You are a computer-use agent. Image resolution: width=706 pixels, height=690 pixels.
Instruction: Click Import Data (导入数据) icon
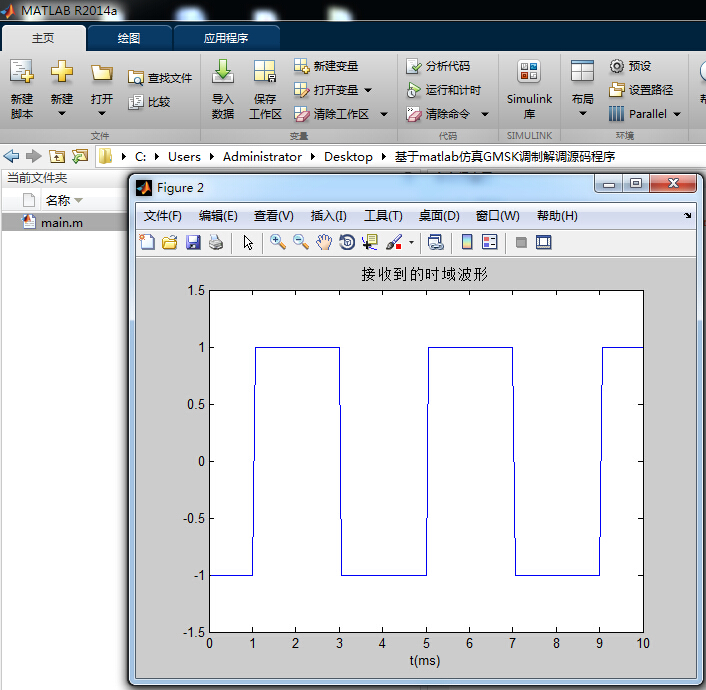[223, 72]
